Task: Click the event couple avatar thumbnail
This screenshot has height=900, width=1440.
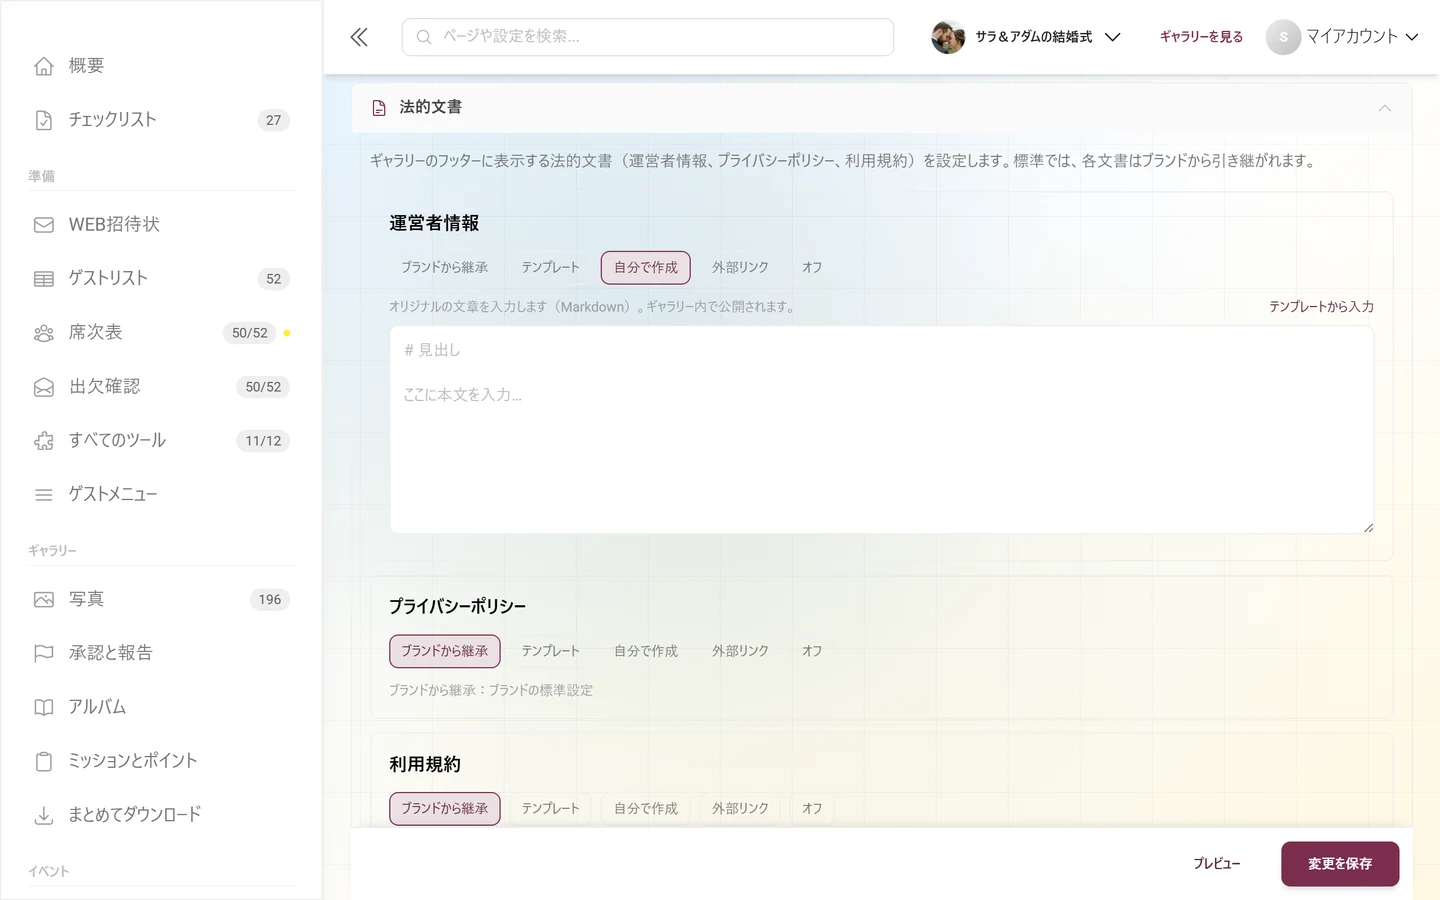Action: click(x=948, y=37)
